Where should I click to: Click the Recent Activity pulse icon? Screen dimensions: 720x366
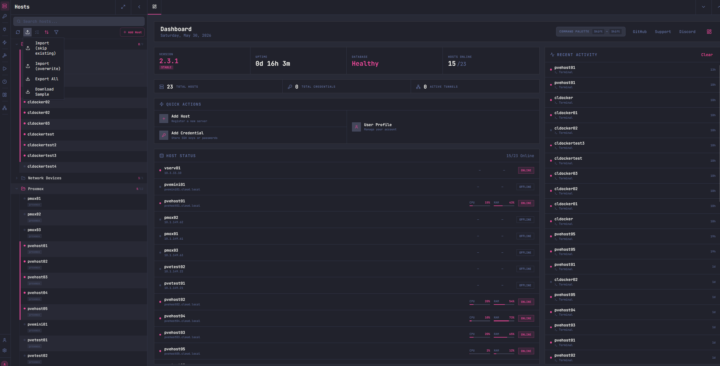pos(552,55)
